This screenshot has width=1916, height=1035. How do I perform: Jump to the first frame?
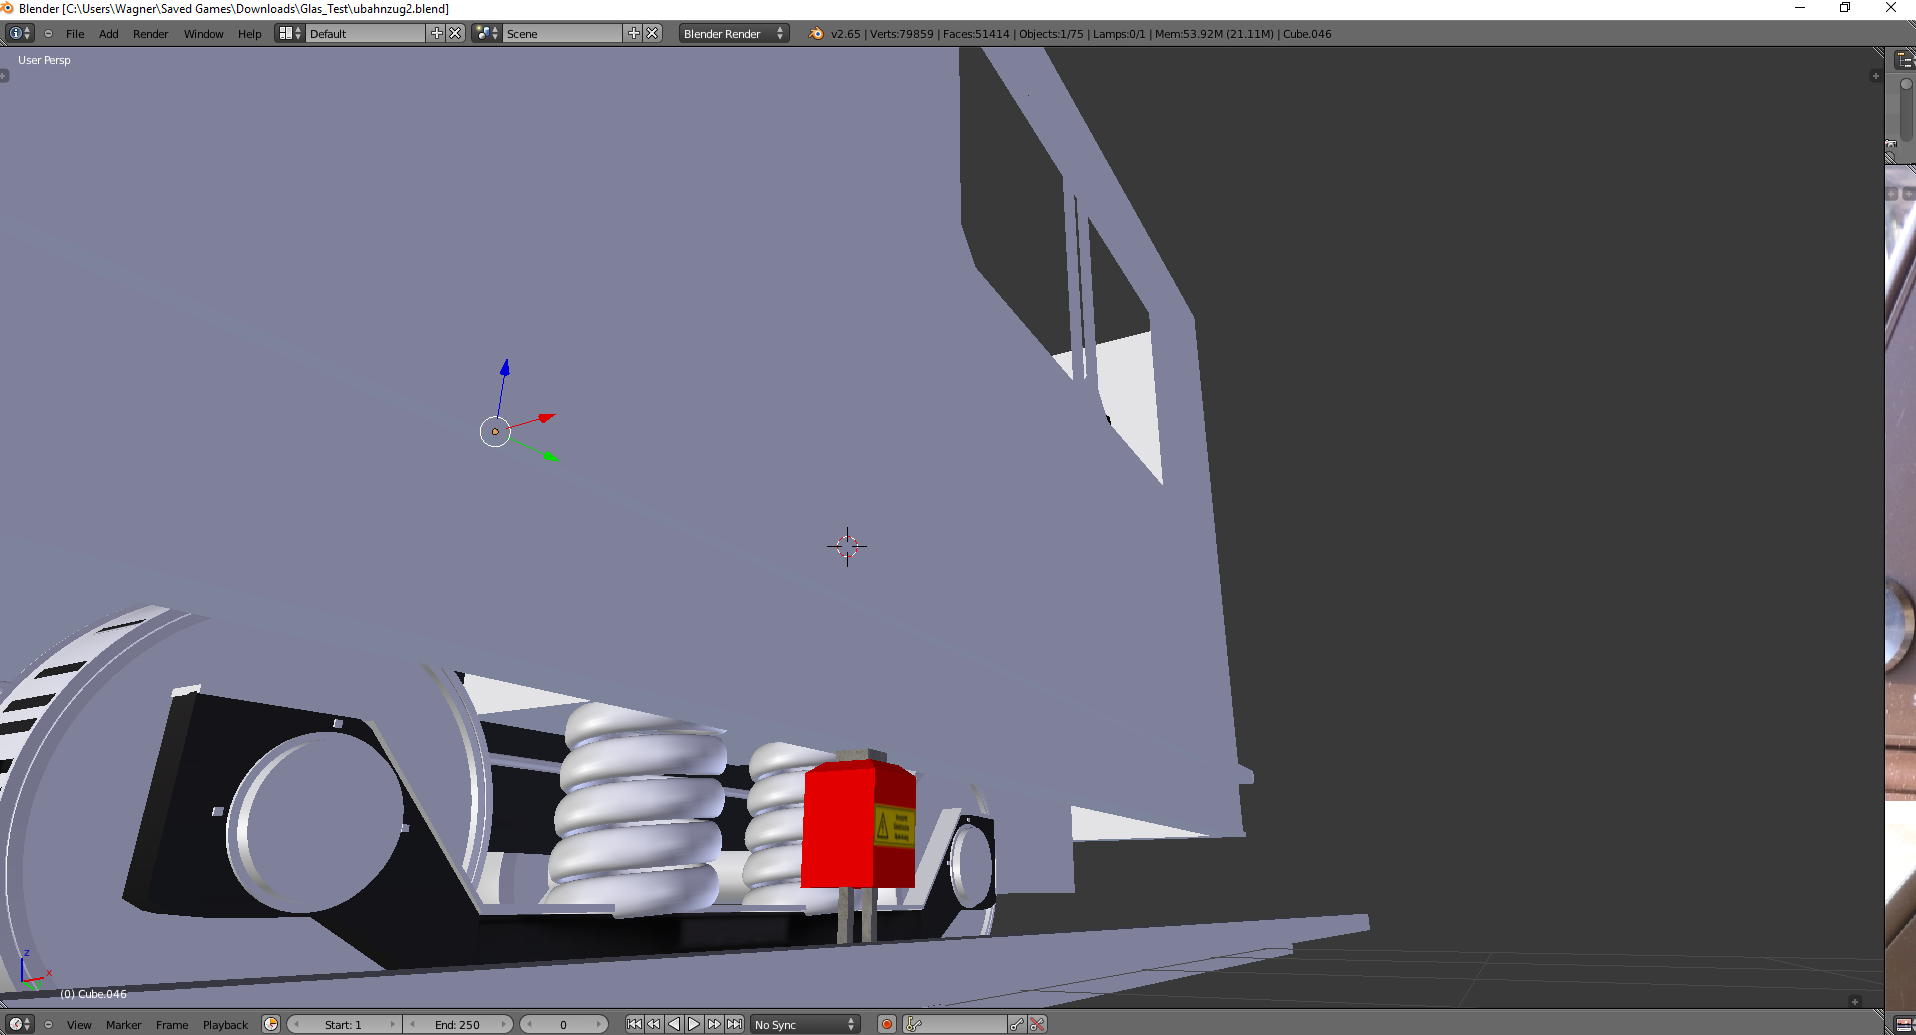pyautogui.click(x=634, y=1024)
